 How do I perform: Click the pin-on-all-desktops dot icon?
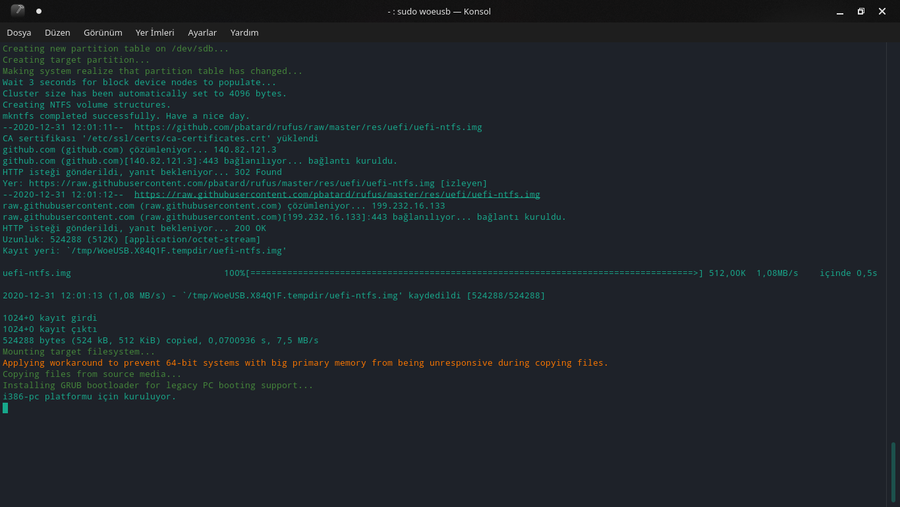pyautogui.click(x=39, y=11)
